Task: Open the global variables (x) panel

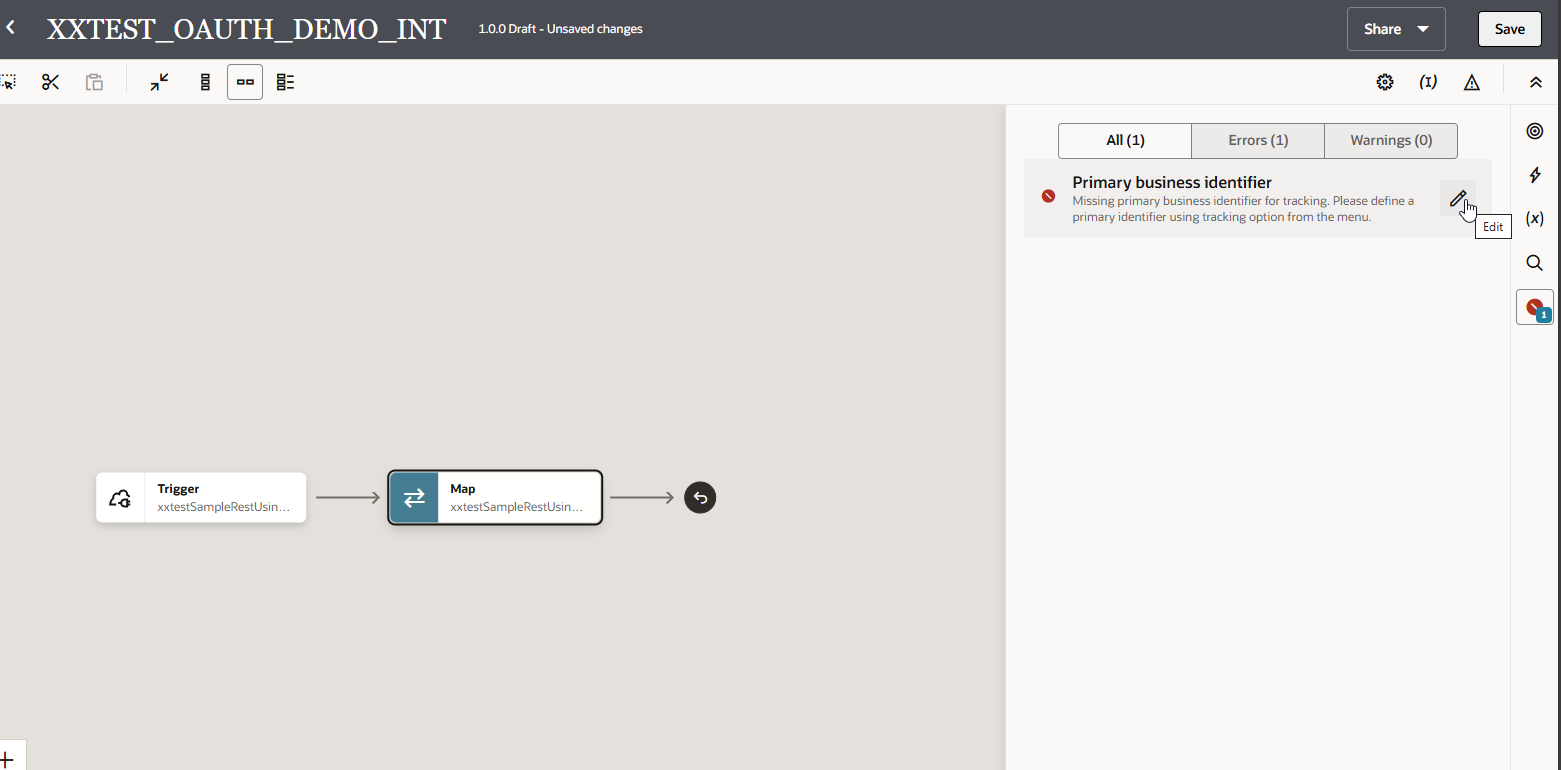Action: [1535, 218]
